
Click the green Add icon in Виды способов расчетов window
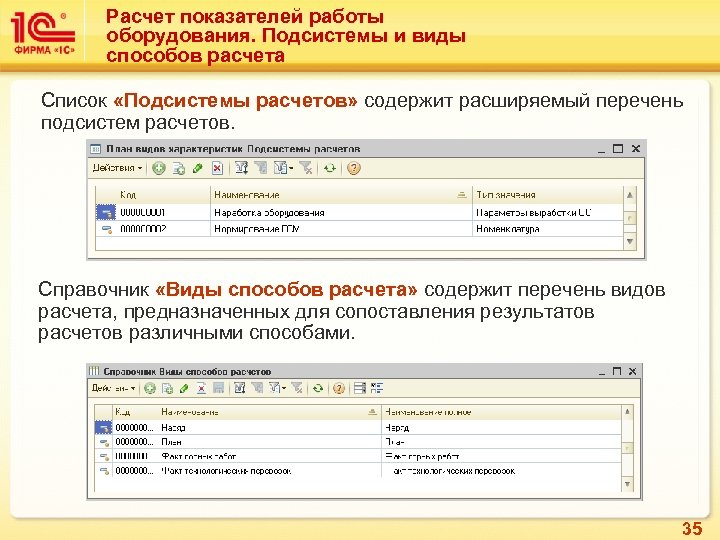tap(150, 389)
